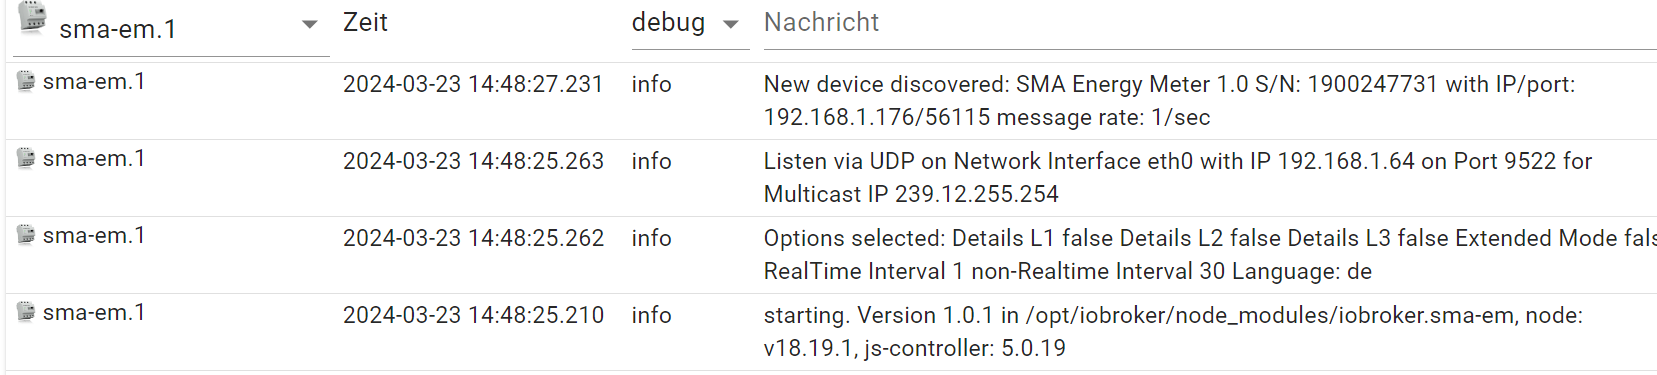
Task: Select the 'Listen via UDP' log message
Action: pyautogui.click(x=1178, y=177)
